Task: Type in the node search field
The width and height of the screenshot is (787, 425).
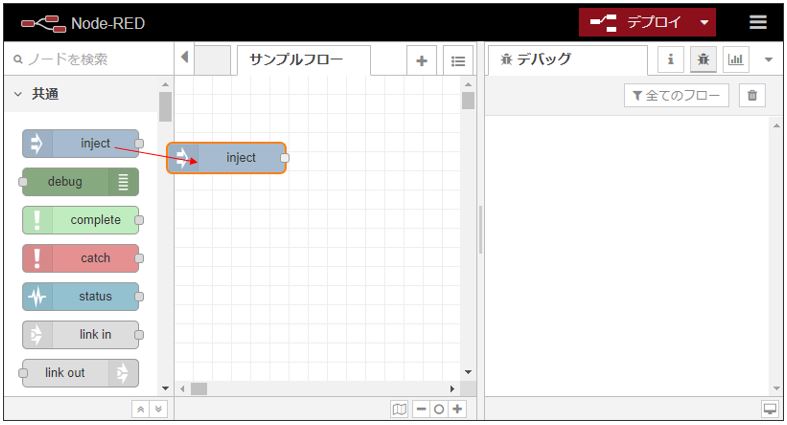Action: (x=88, y=60)
